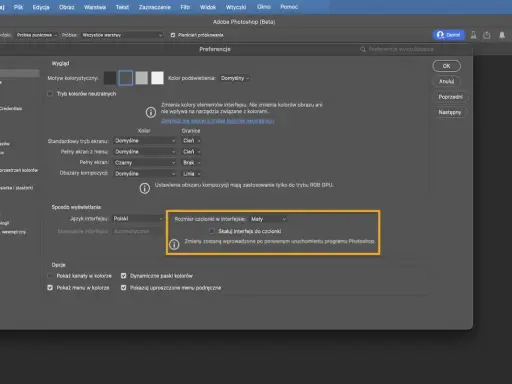512x384 pixels.
Task: Open the Wtyczki menu
Action: click(236, 7)
